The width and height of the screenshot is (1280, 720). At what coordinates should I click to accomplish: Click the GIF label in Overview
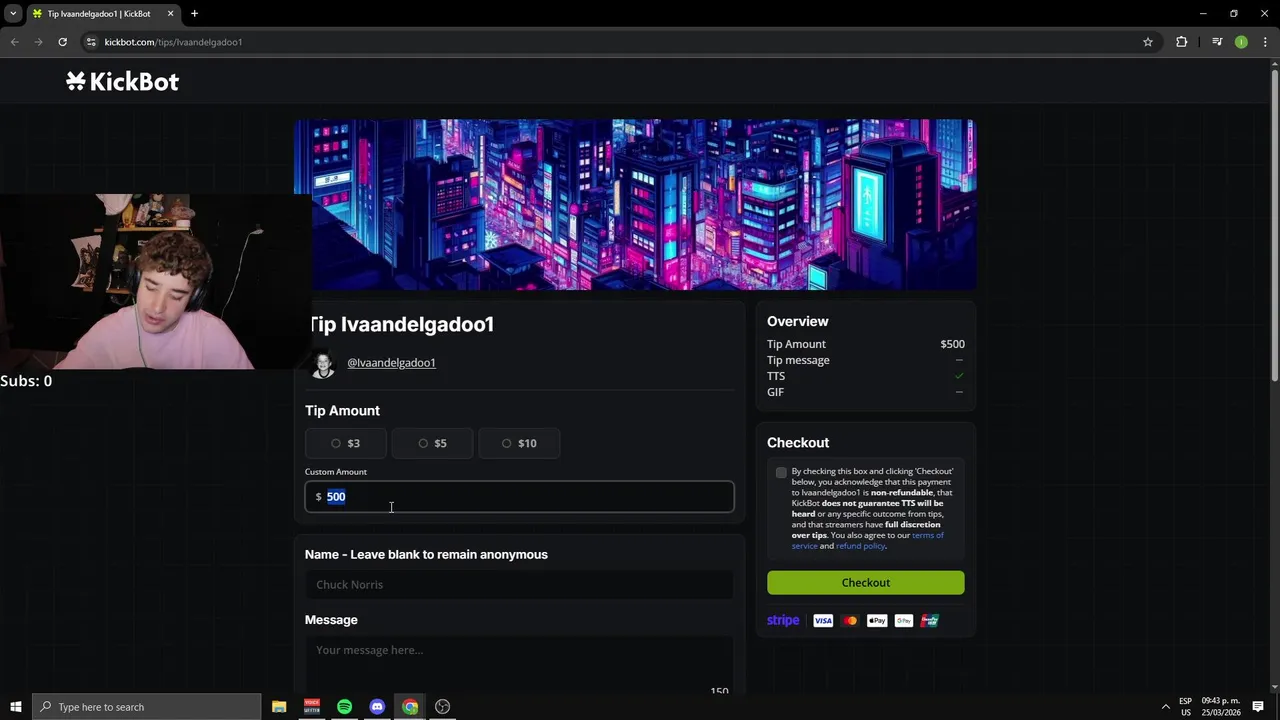[775, 392]
